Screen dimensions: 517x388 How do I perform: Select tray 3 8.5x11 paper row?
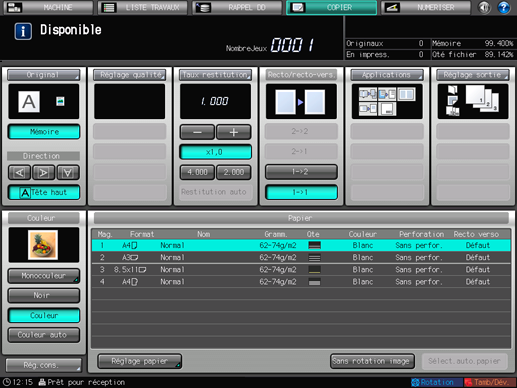[x=301, y=270]
